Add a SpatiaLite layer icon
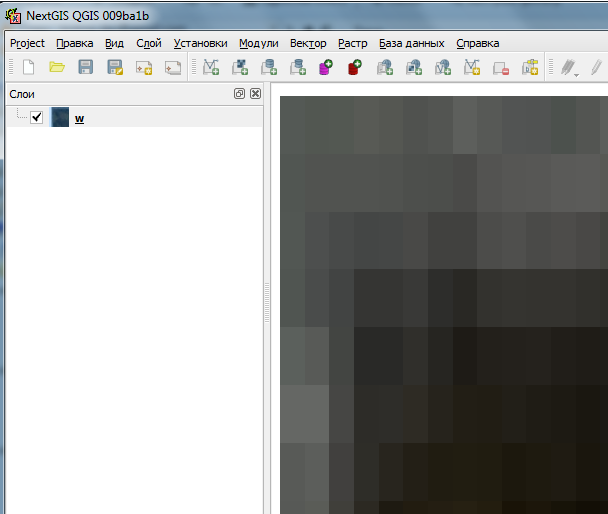The width and height of the screenshot is (608, 514). (298, 67)
